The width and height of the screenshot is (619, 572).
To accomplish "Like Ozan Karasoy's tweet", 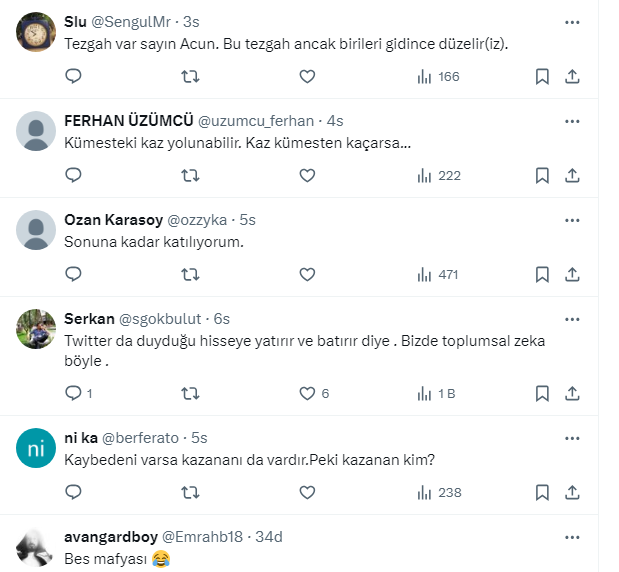I will tap(307, 274).
